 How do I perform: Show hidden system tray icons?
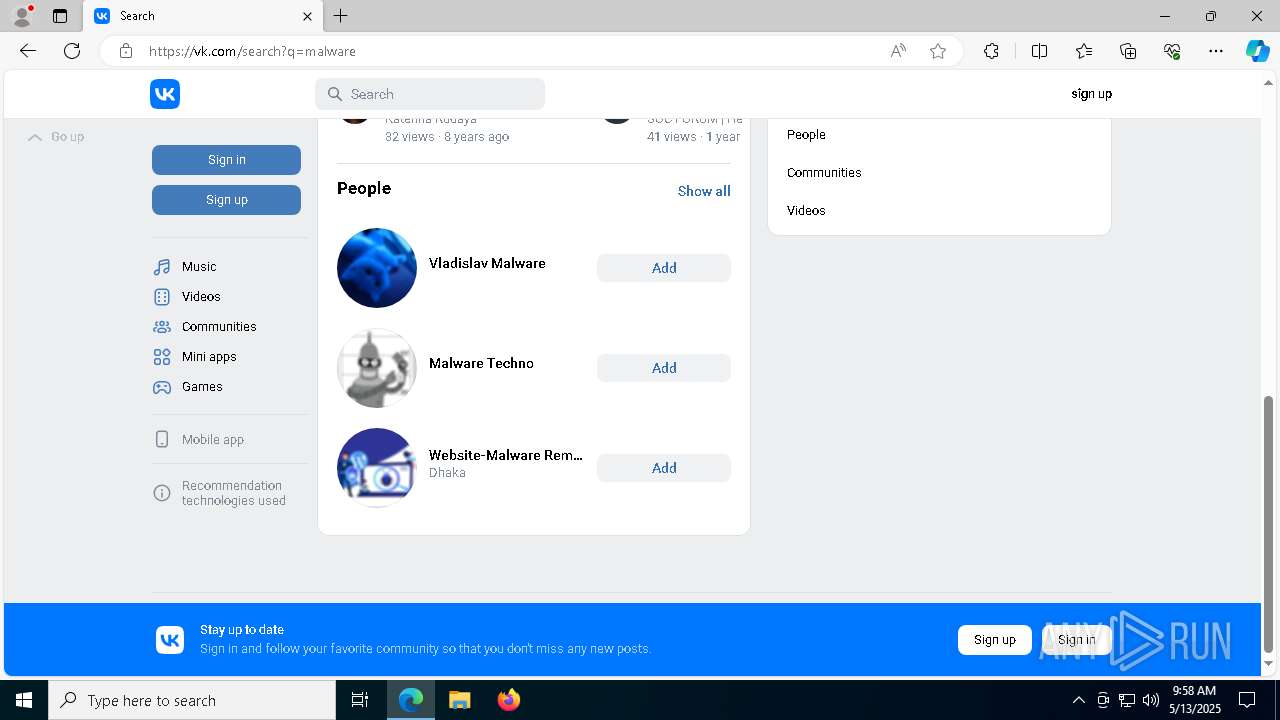point(1078,700)
